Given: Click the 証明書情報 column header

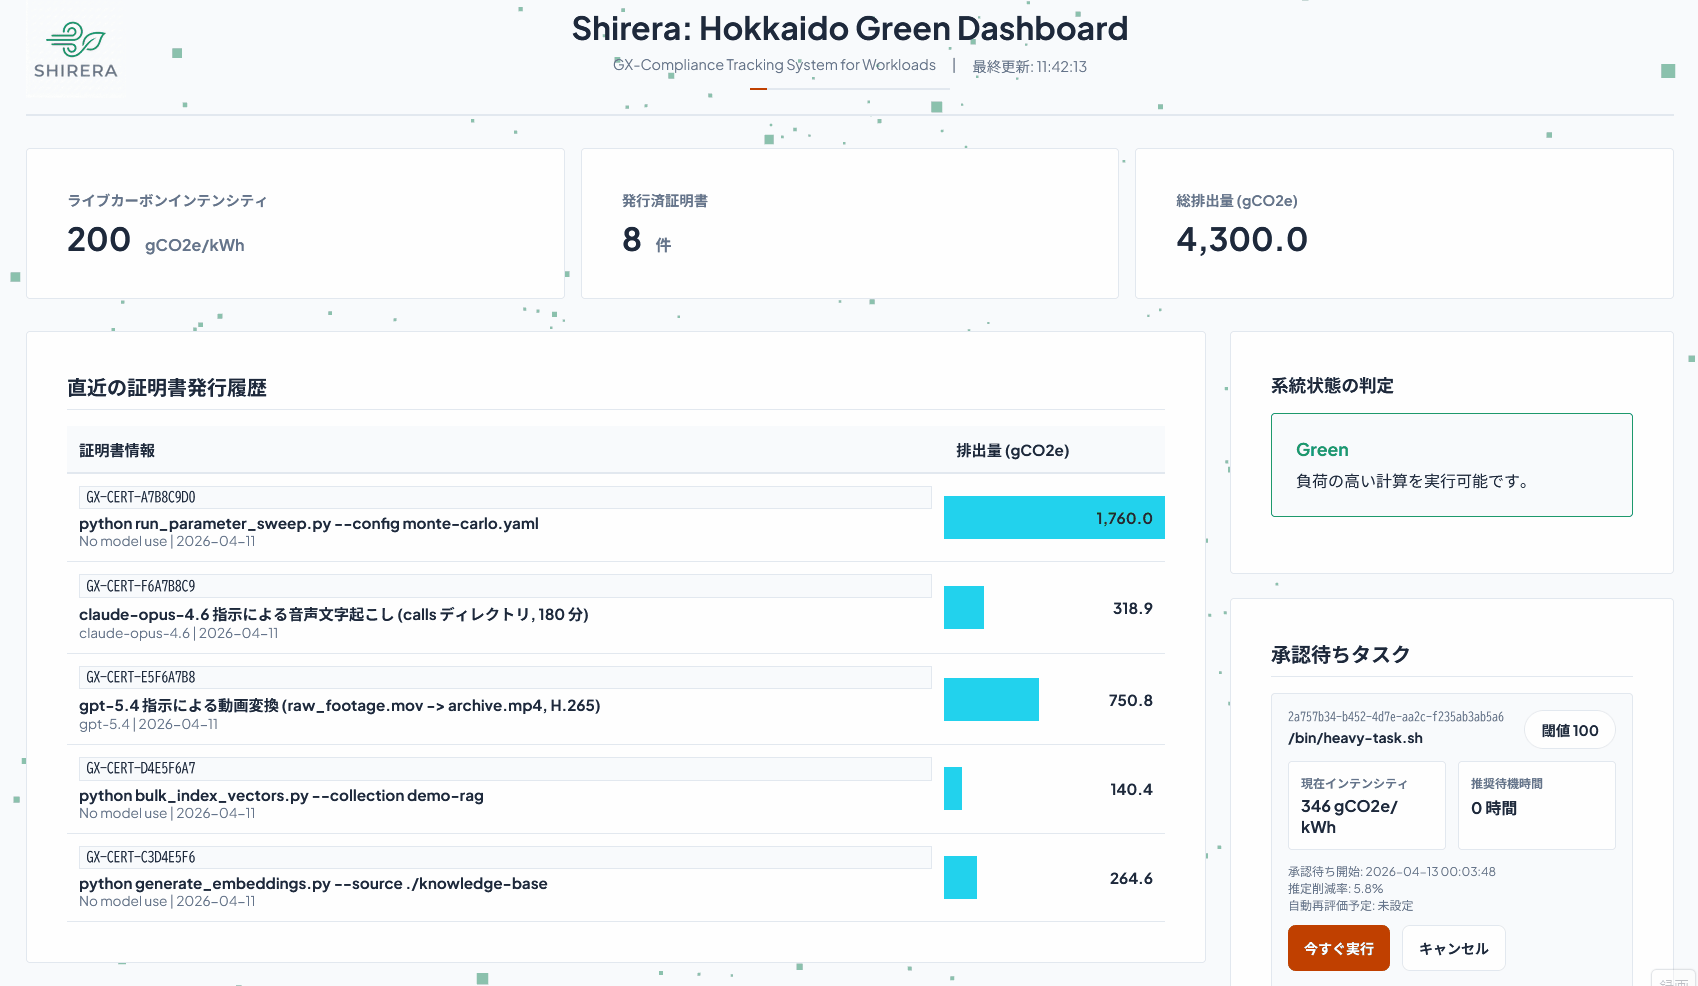Looking at the screenshot, I should pos(117,451).
